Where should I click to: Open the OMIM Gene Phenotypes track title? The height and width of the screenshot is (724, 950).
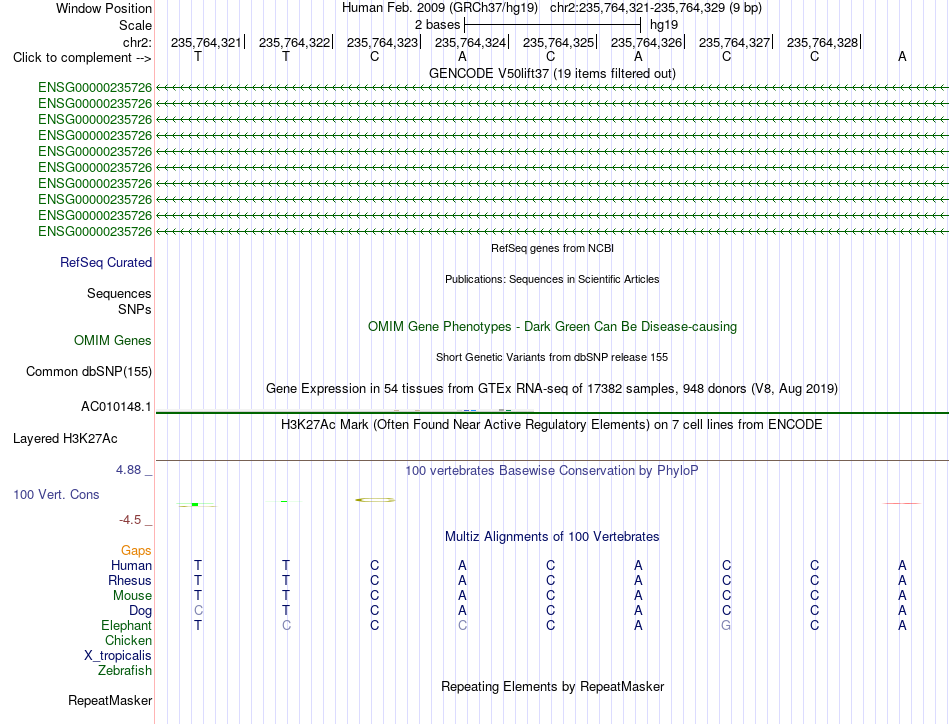[x=552, y=327]
